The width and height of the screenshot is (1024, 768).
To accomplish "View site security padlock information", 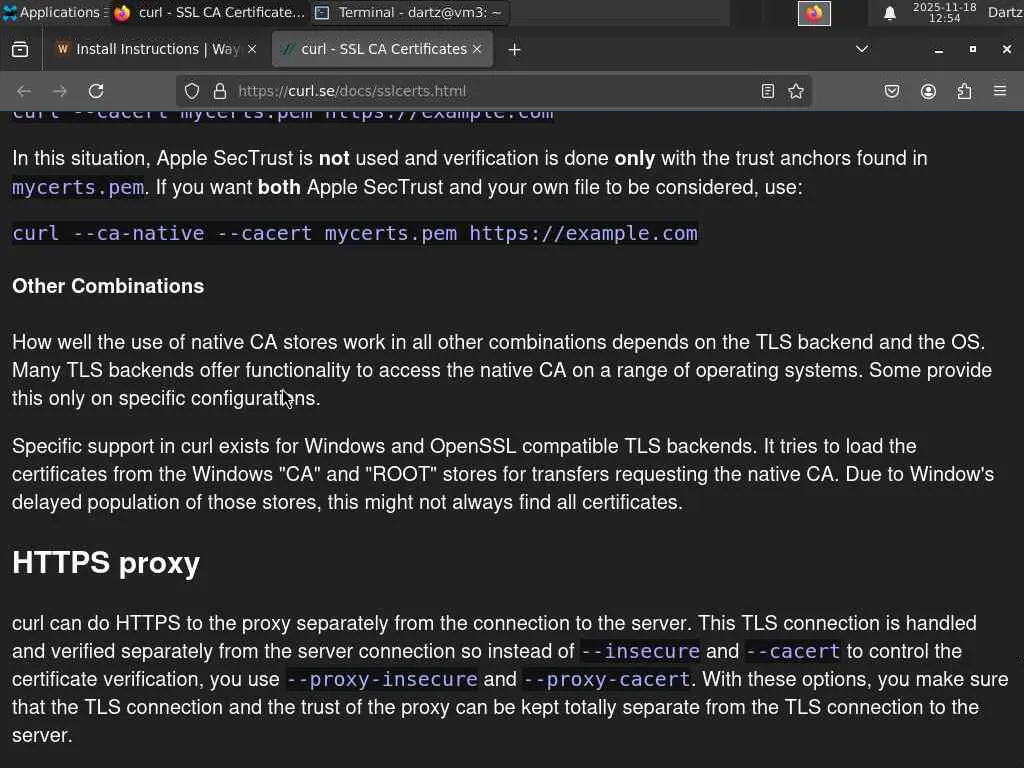I will pyautogui.click(x=220, y=91).
